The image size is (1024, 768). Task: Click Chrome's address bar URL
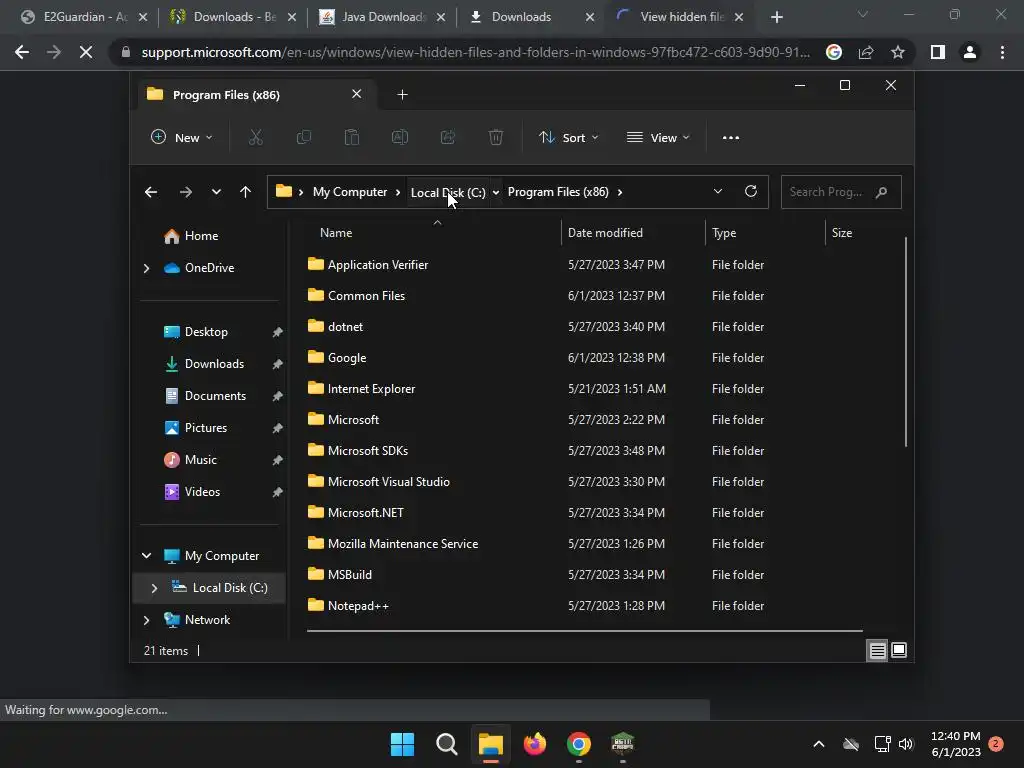[x=475, y=52]
